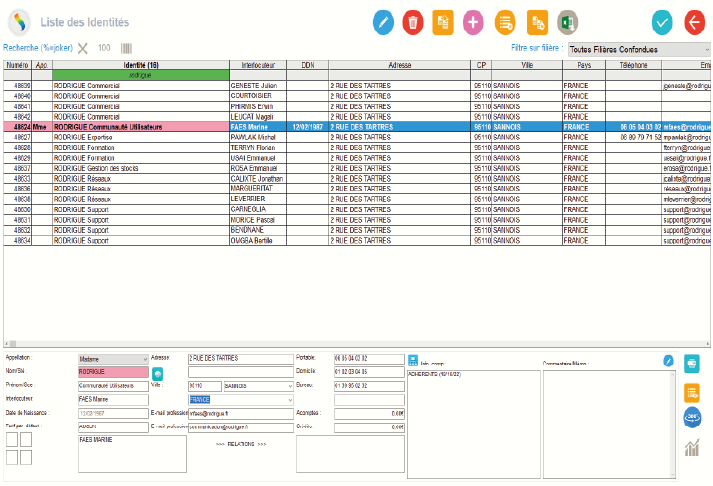Click the barcode icon next to 100
This screenshot has height=486, width=713.
(x=126, y=48)
